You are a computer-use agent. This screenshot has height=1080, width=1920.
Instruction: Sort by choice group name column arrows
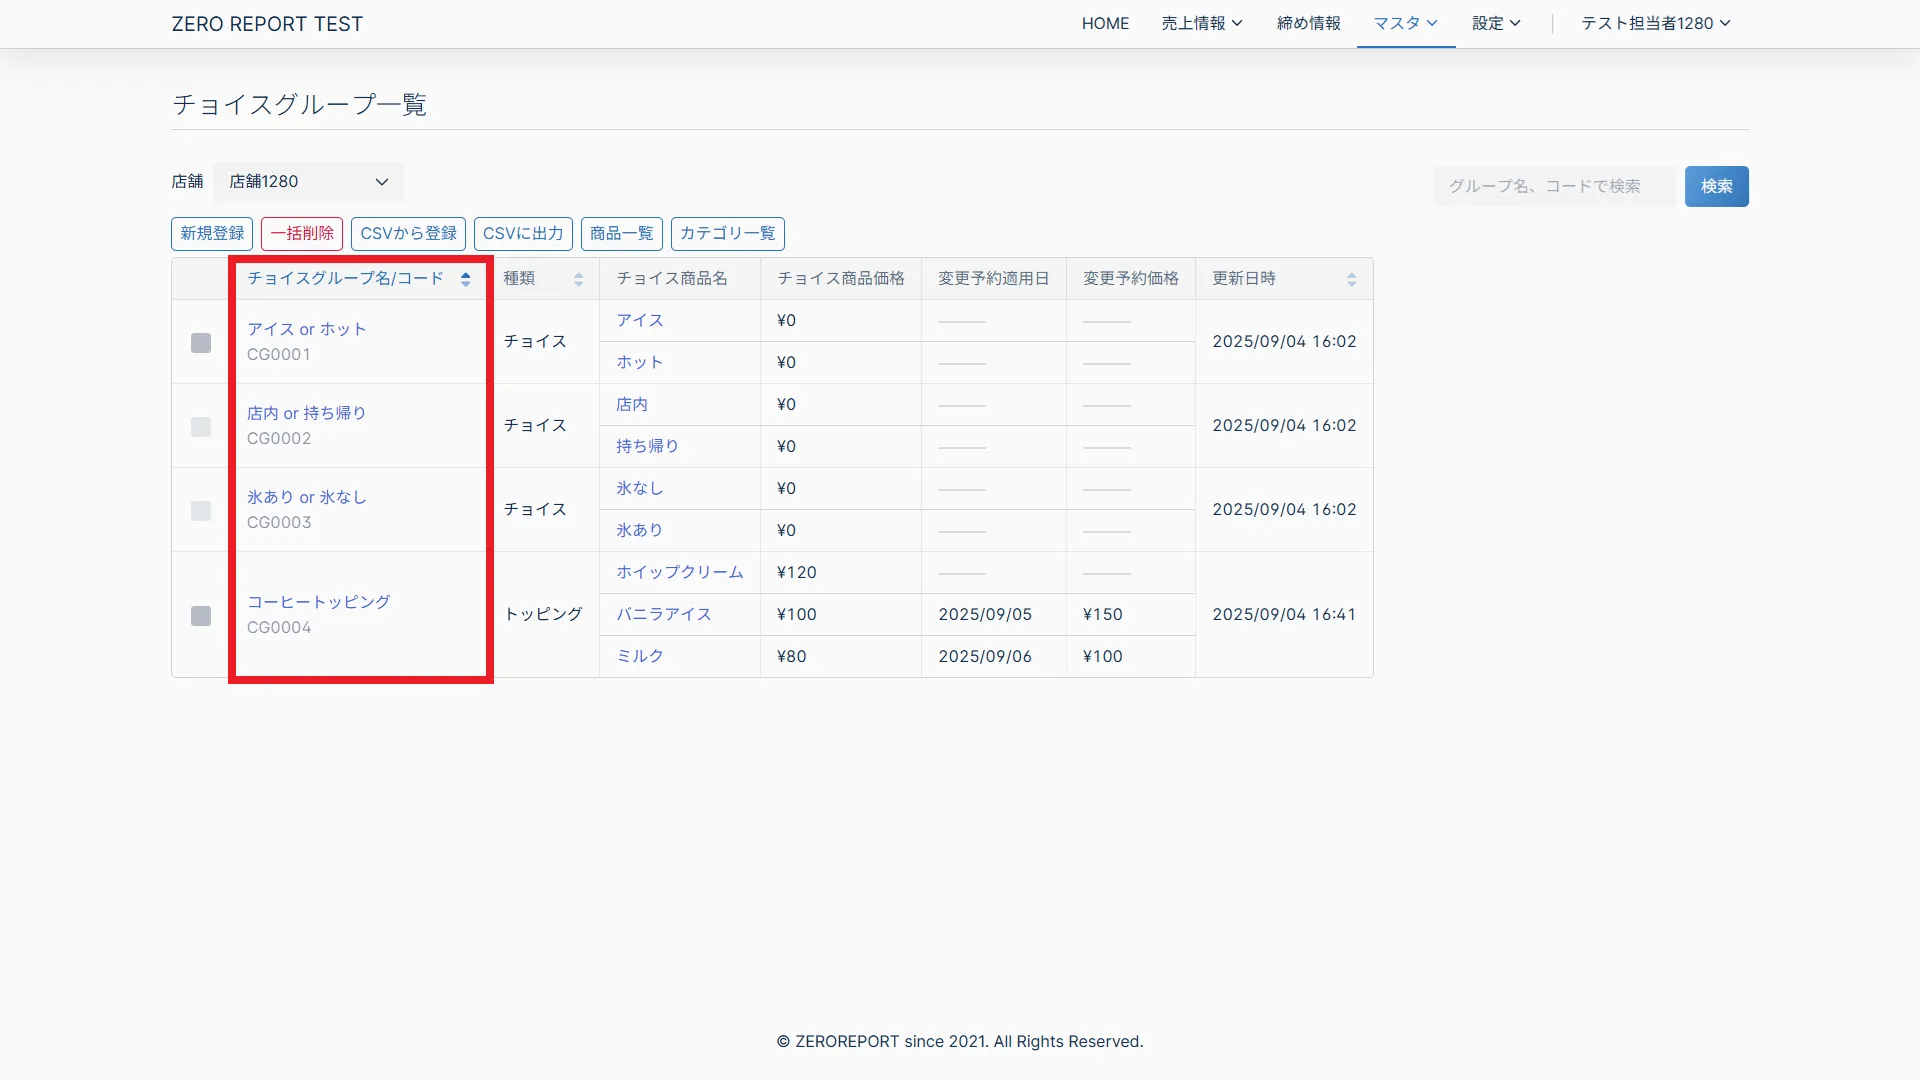[x=465, y=279]
